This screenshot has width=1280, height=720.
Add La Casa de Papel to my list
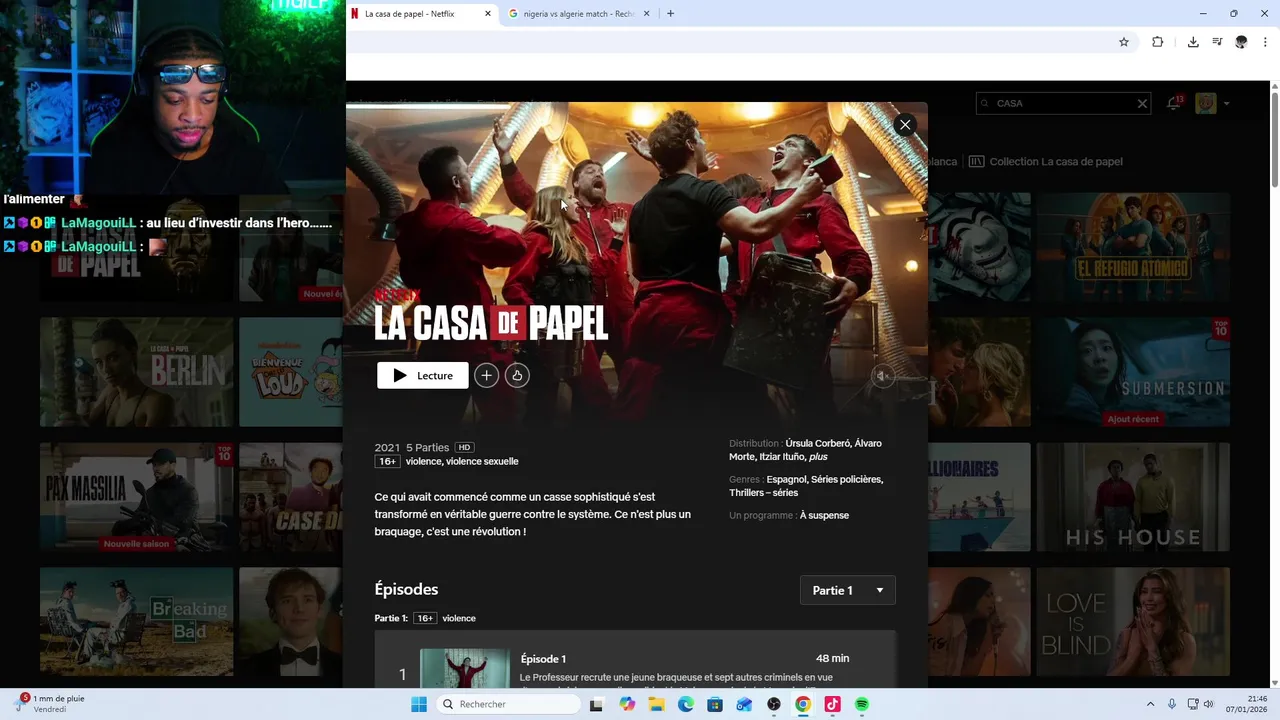point(486,375)
